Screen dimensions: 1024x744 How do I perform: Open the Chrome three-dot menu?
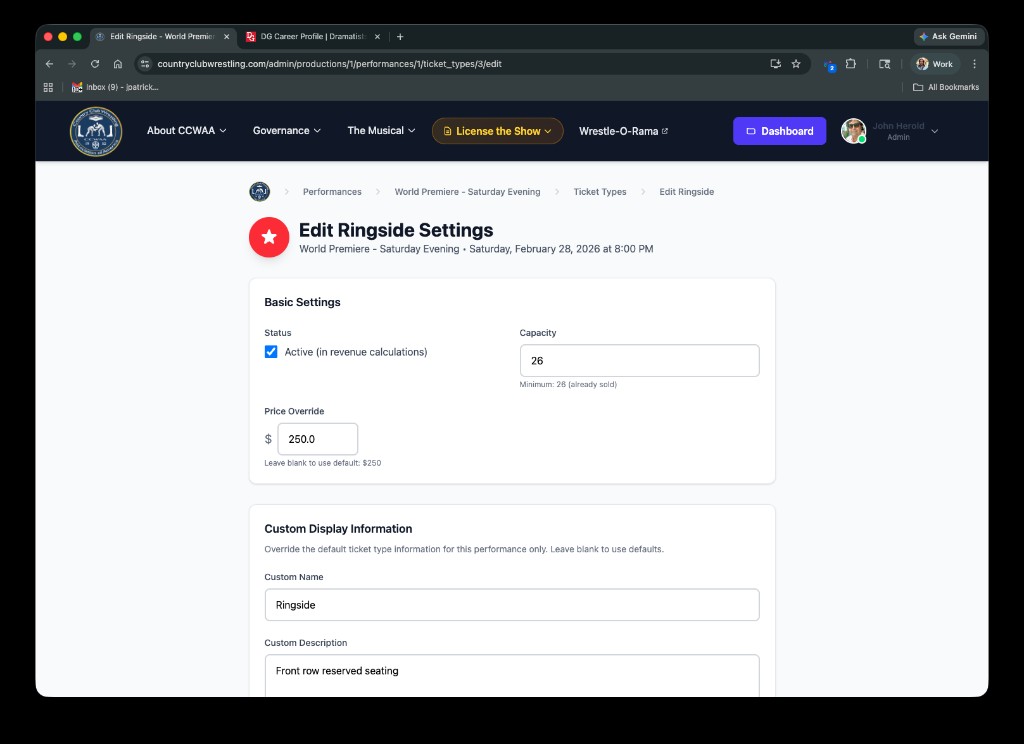[974, 64]
